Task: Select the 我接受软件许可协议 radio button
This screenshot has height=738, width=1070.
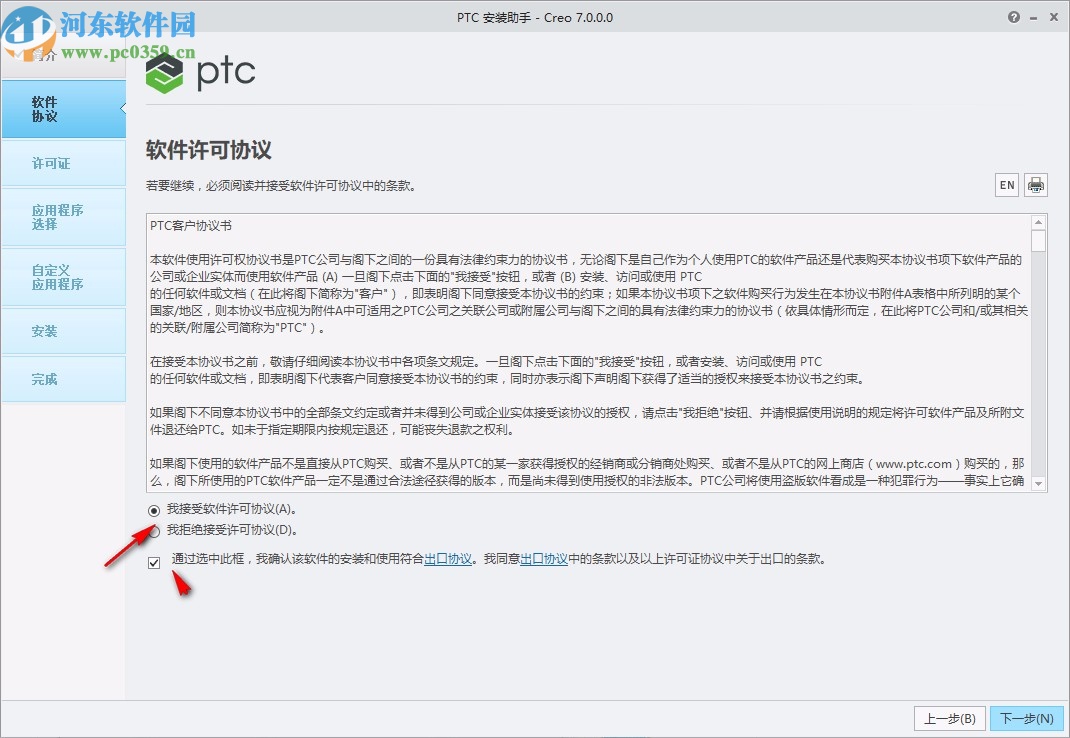Action: tap(153, 510)
